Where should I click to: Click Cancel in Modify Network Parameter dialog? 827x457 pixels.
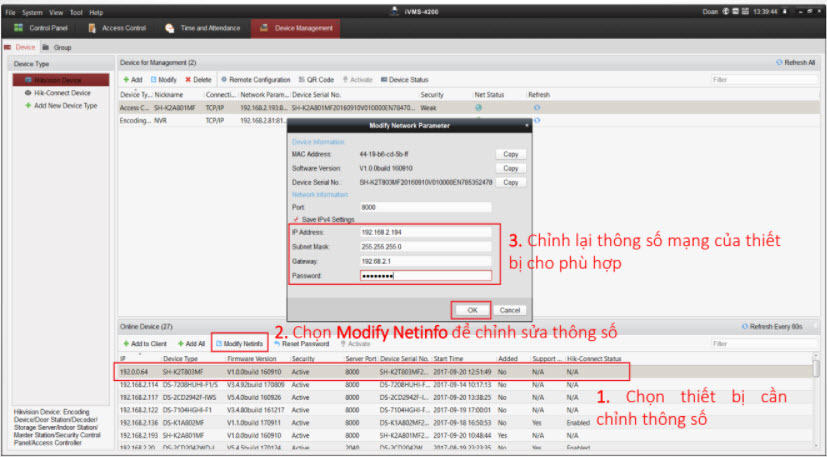point(510,310)
